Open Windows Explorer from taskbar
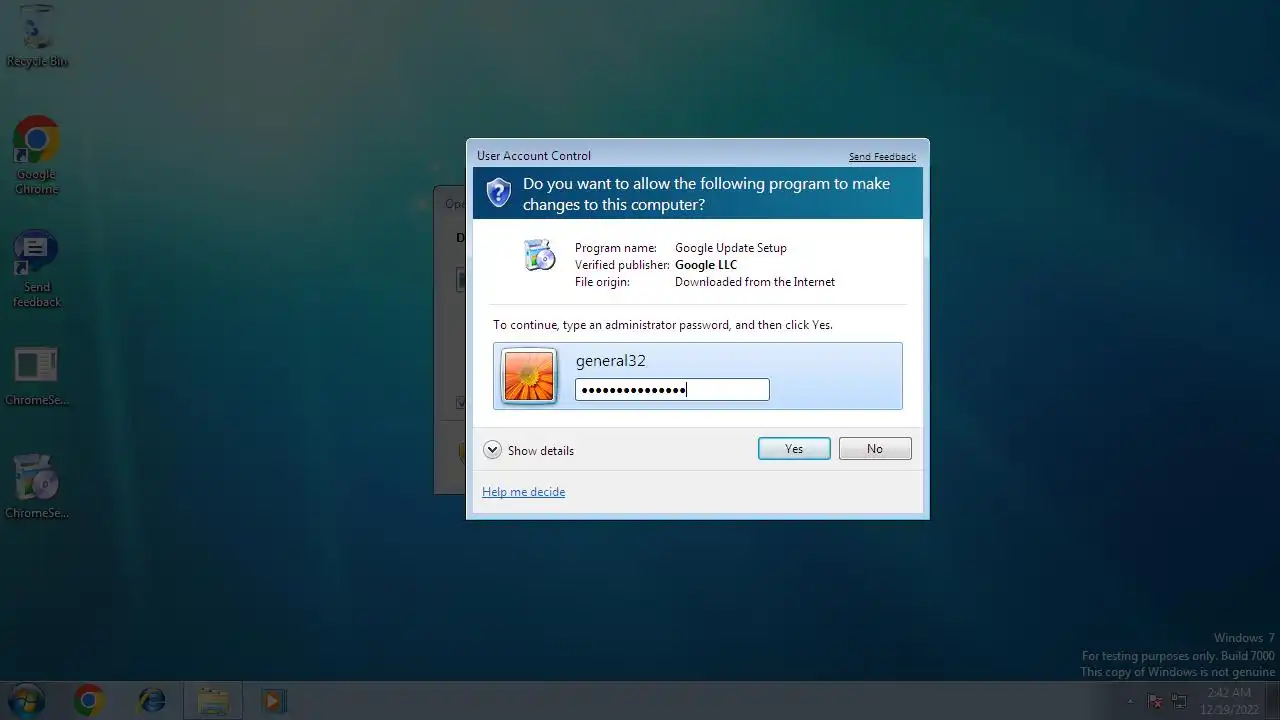This screenshot has height=720, width=1280. coord(213,701)
